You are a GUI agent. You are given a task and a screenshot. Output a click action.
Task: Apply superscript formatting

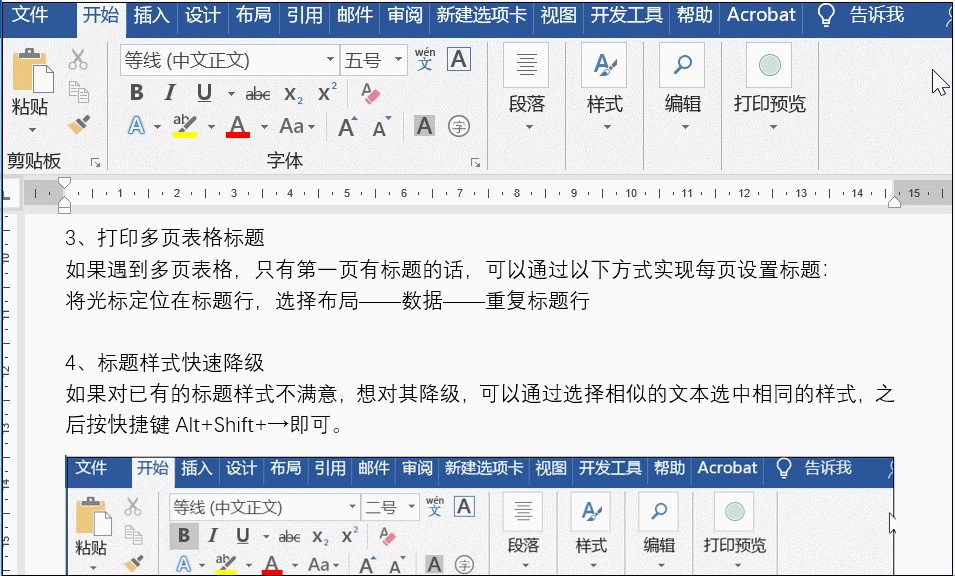[x=325, y=92]
